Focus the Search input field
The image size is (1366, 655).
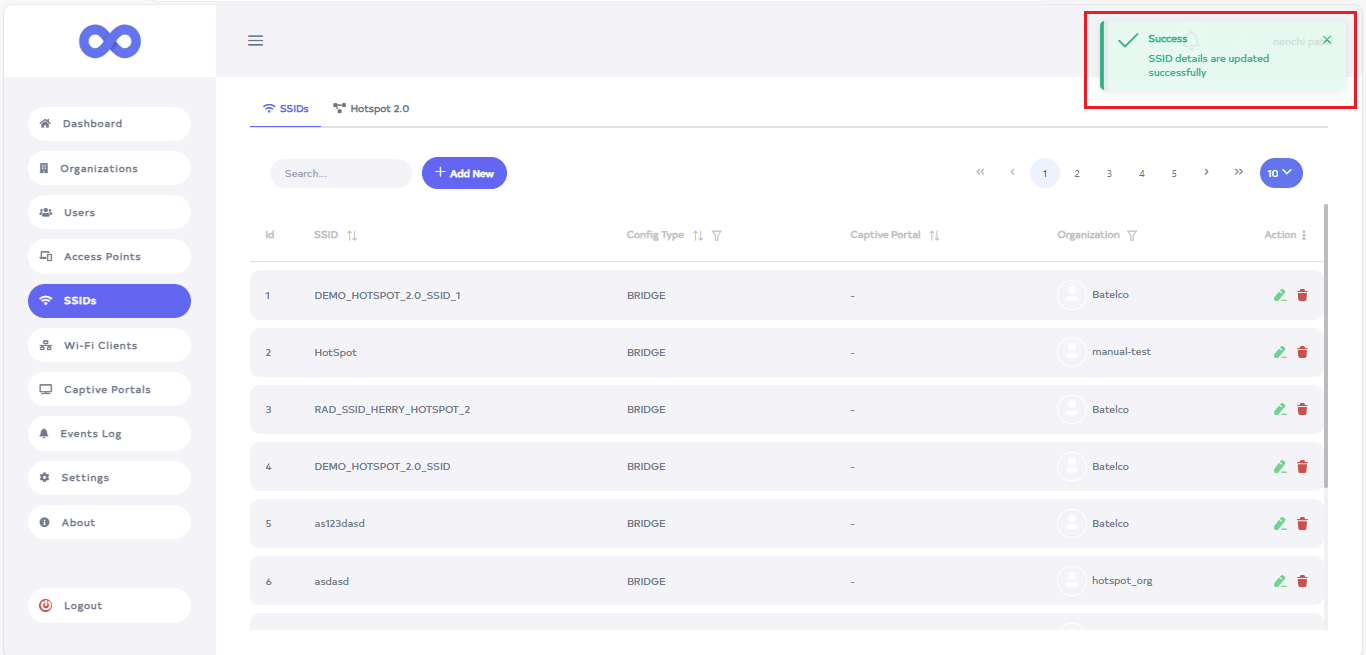[x=340, y=173]
